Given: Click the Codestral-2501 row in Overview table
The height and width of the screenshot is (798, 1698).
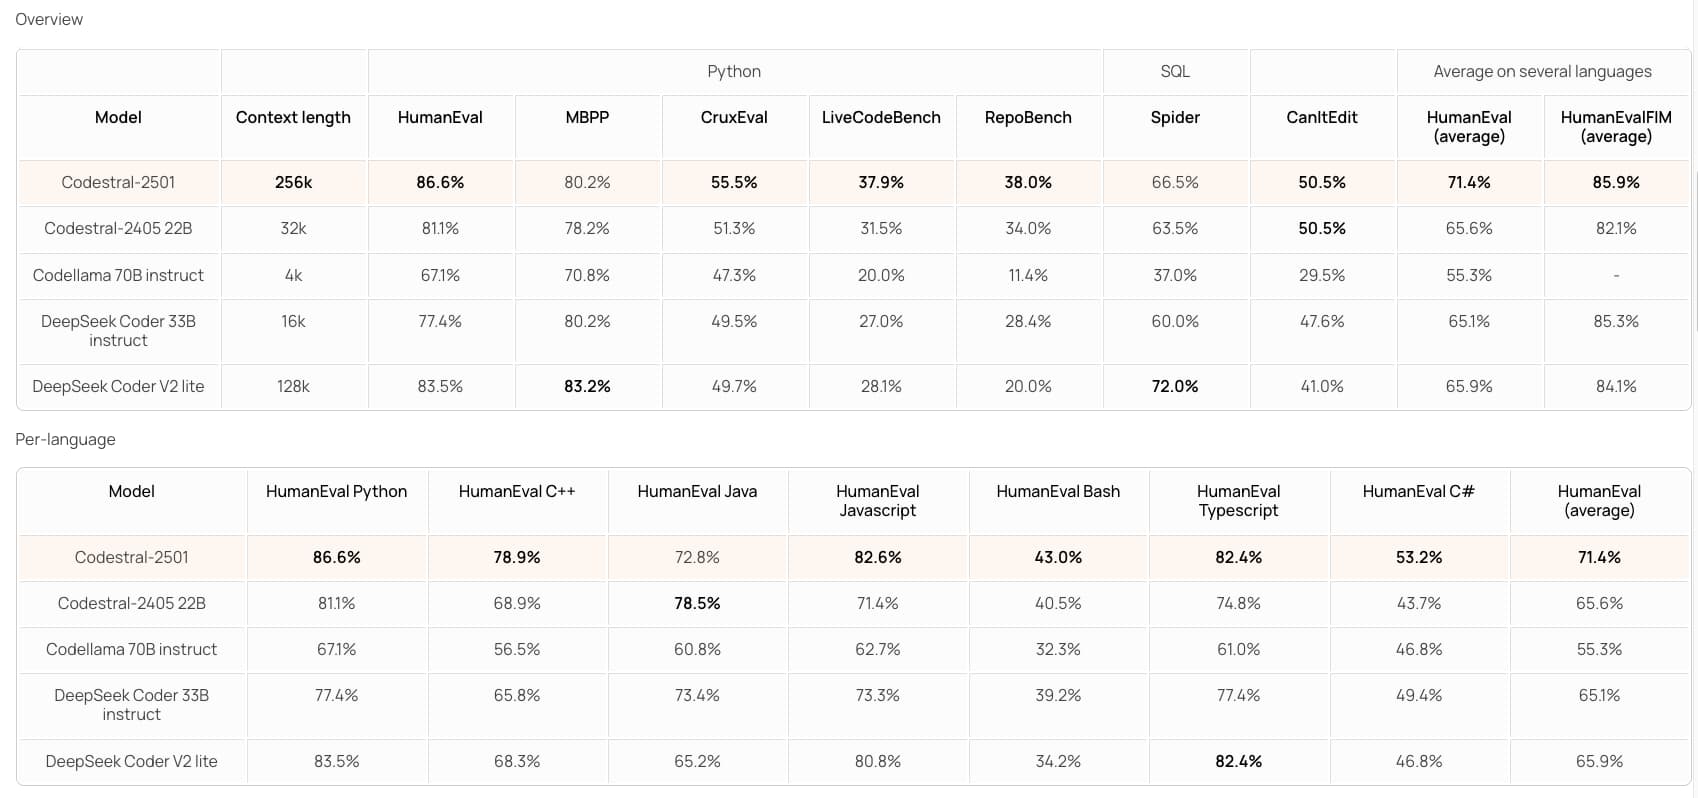Looking at the screenshot, I should (x=118, y=182).
